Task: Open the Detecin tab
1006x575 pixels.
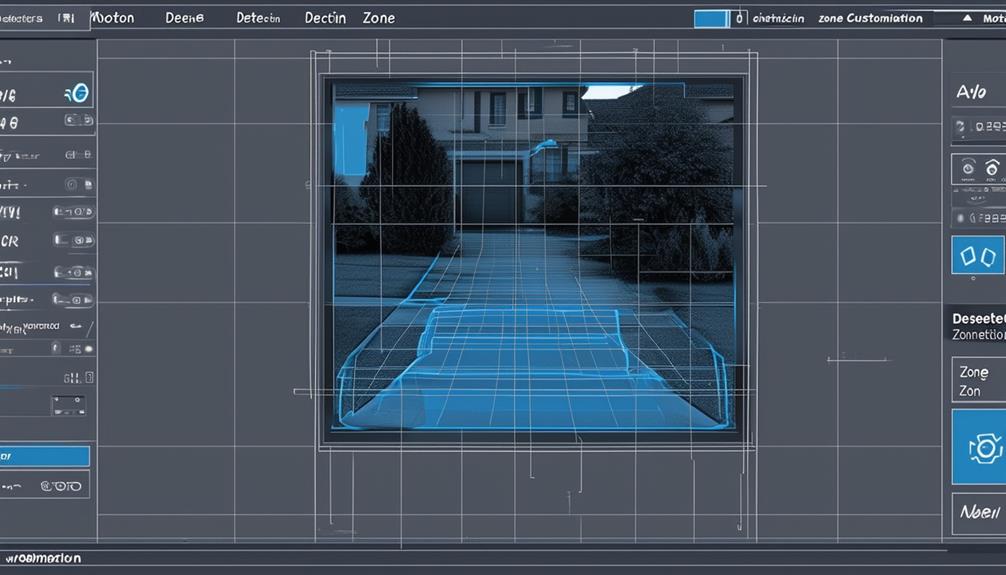Action: click(258, 18)
